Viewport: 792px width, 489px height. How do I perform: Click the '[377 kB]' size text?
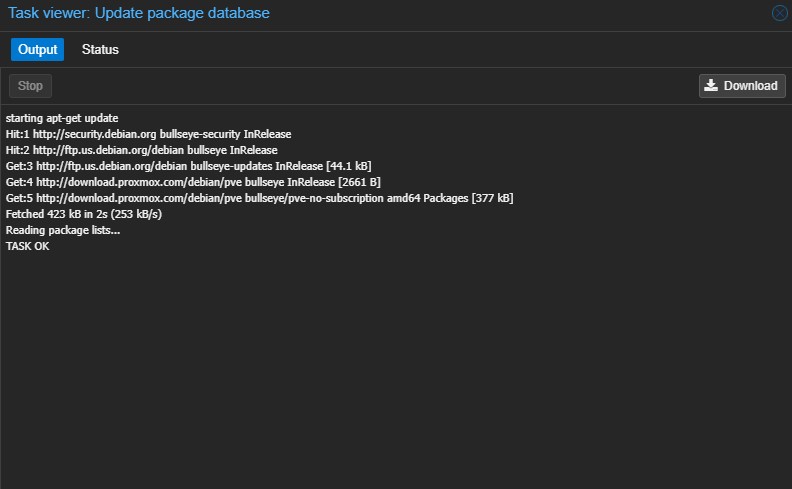coord(492,198)
